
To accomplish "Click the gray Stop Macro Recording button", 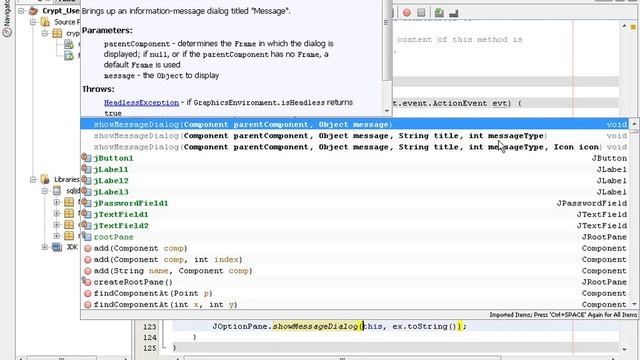I will (421, 13).
